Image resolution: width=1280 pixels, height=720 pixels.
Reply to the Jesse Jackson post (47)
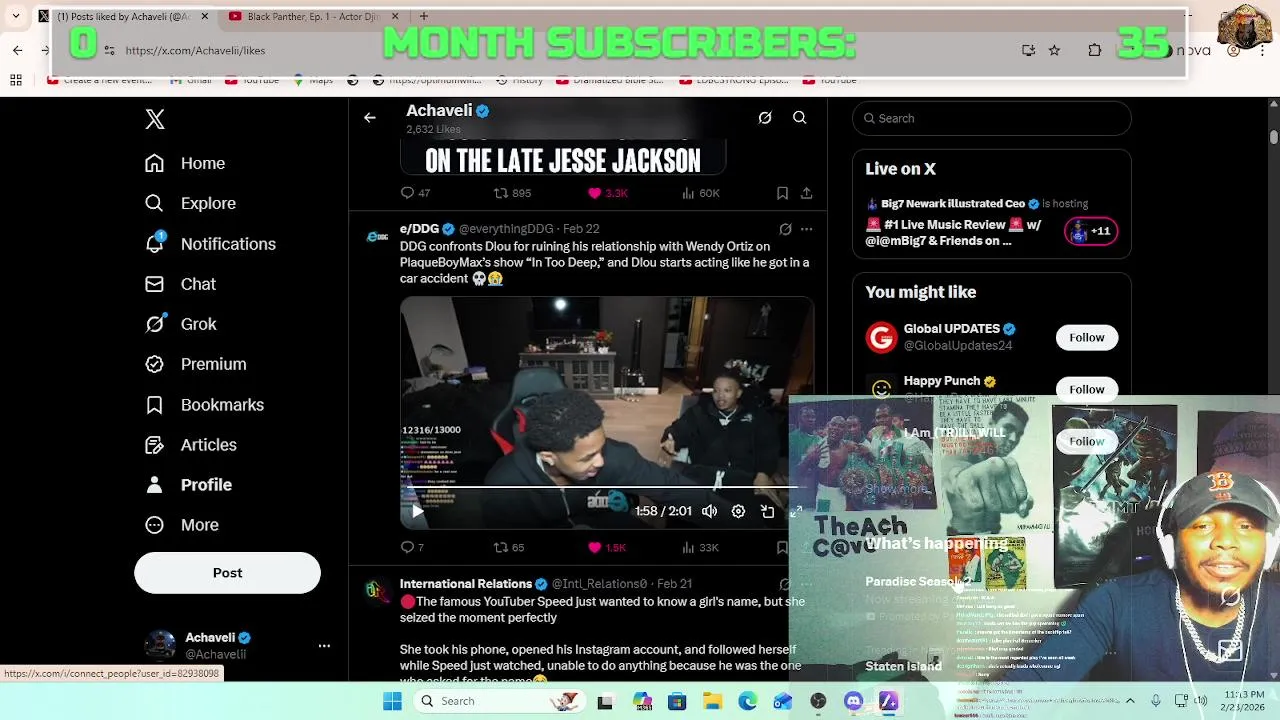pyautogui.click(x=415, y=193)
